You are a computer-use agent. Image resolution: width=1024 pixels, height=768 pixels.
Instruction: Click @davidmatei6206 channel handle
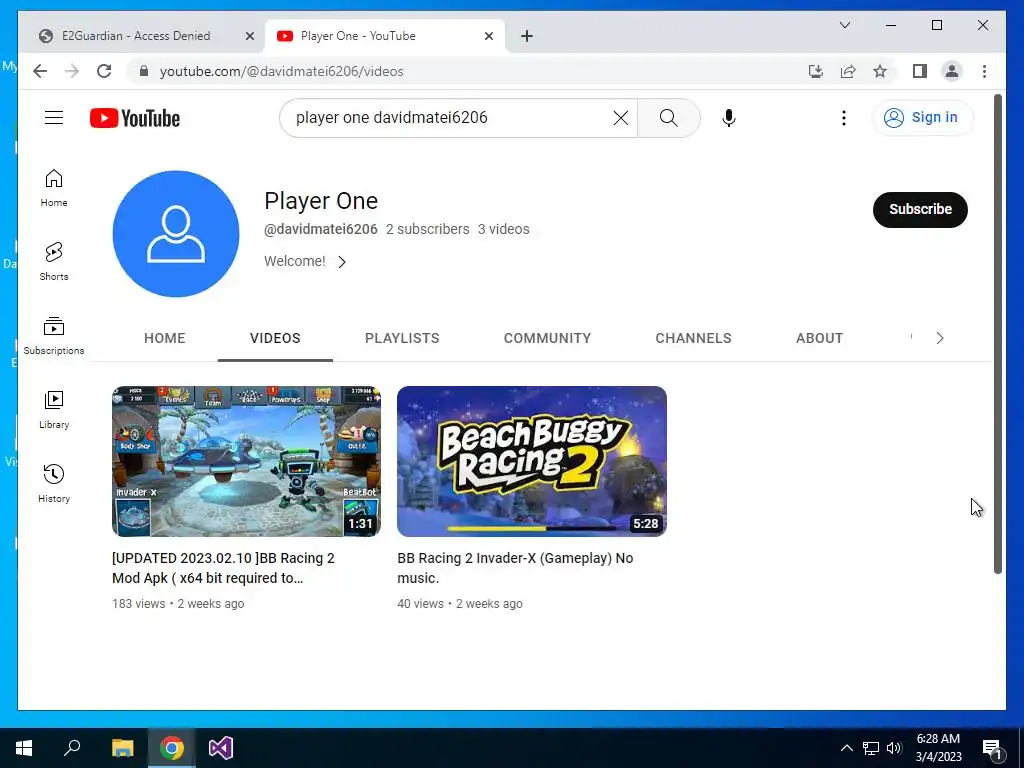[x=321, y=229]
